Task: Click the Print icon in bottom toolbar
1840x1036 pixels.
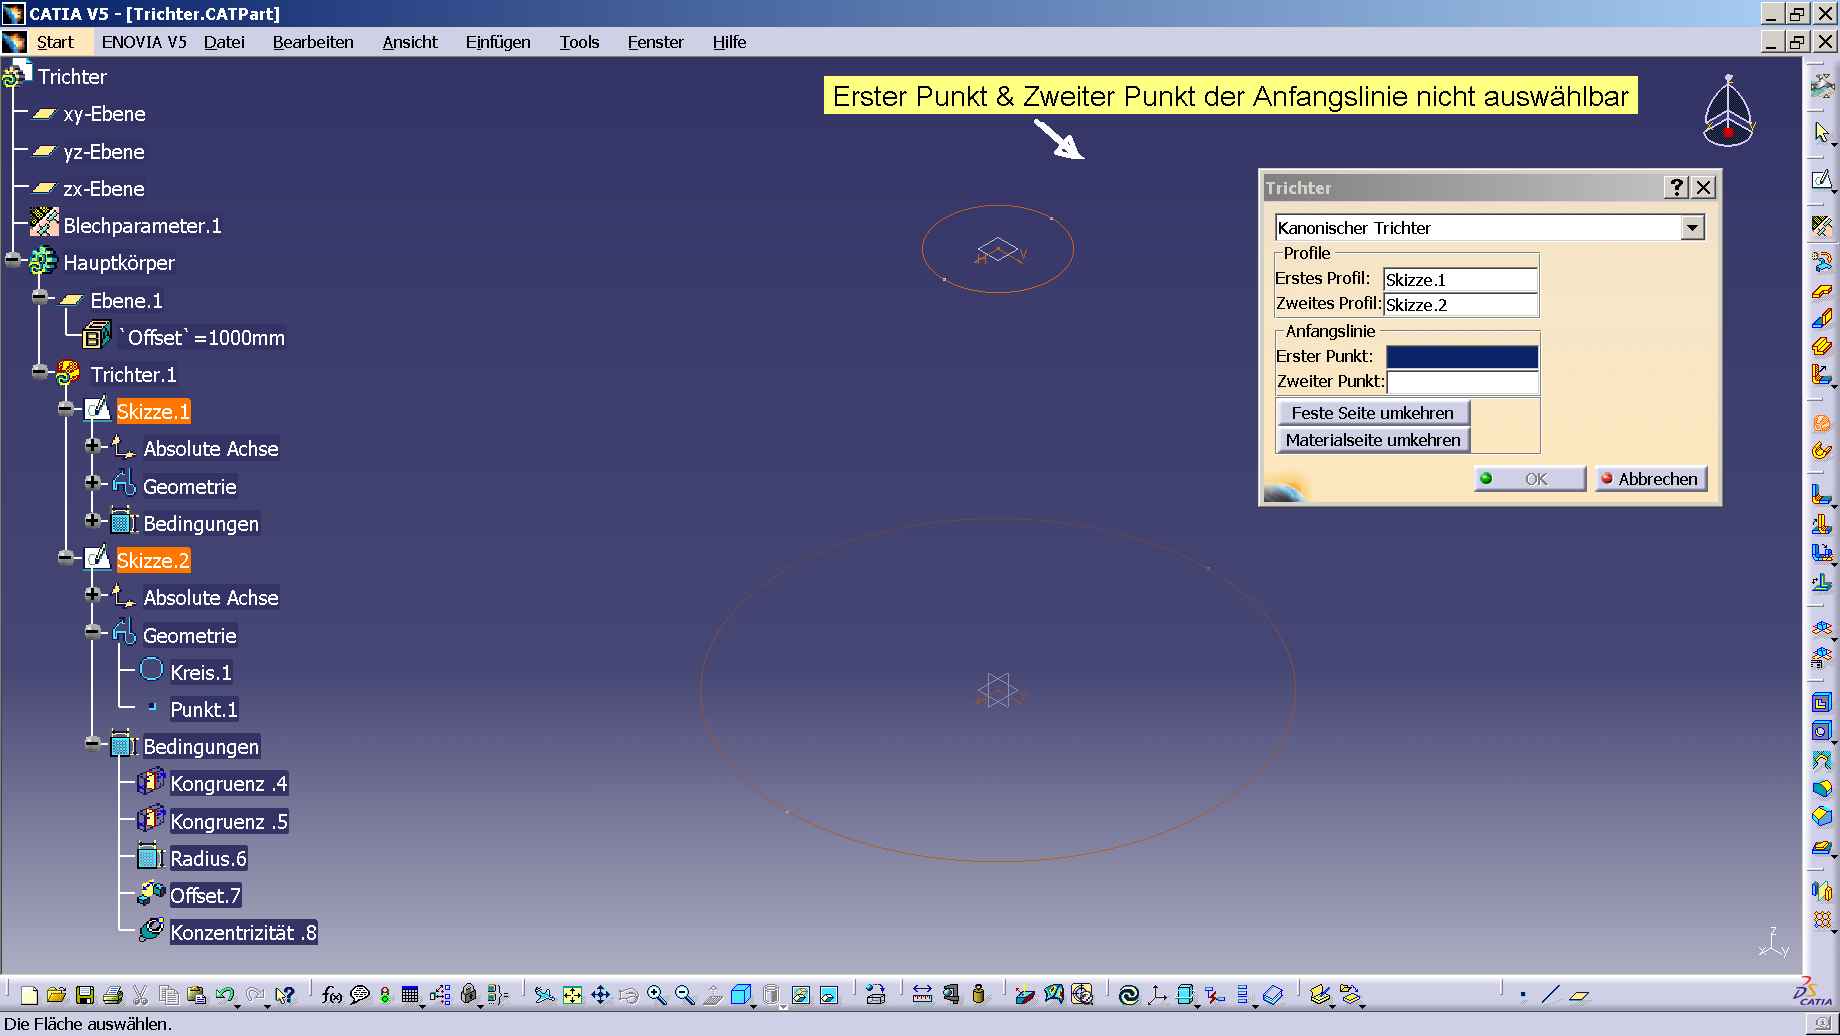Action: (x=113, y=995)
